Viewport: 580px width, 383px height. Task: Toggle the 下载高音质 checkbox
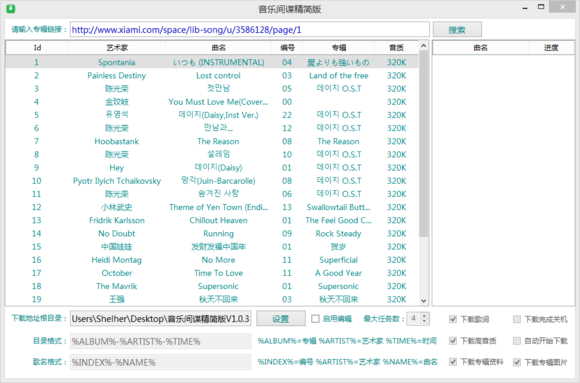[x=453, y=341]
